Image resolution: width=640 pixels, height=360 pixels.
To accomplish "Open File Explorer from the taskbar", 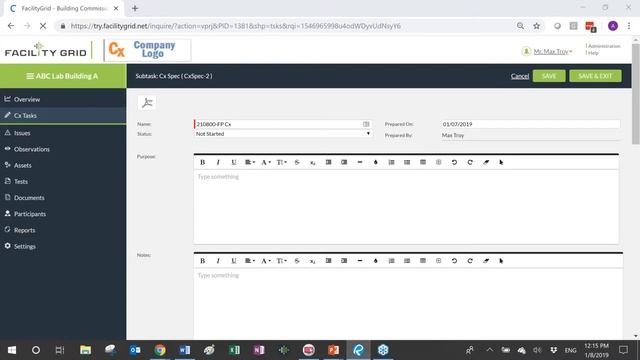I will 85,350.
